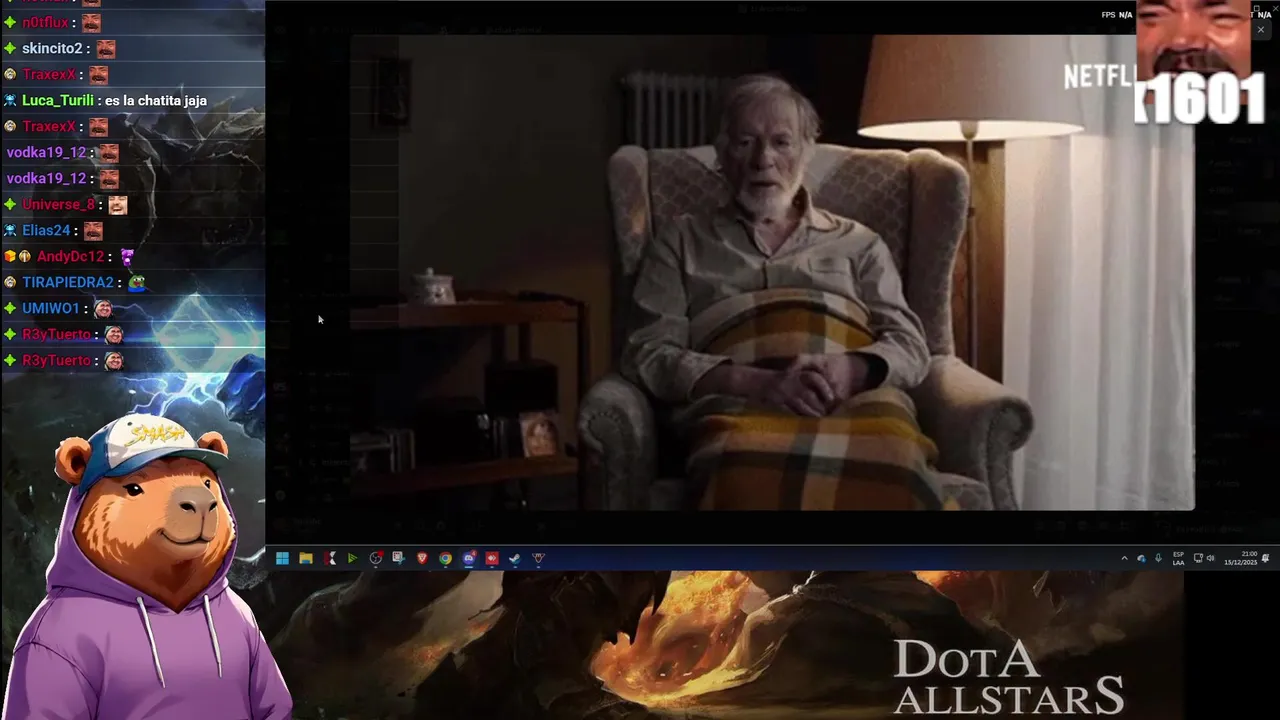Launch the green play-arrow app on taskbar

pos(352,558)
